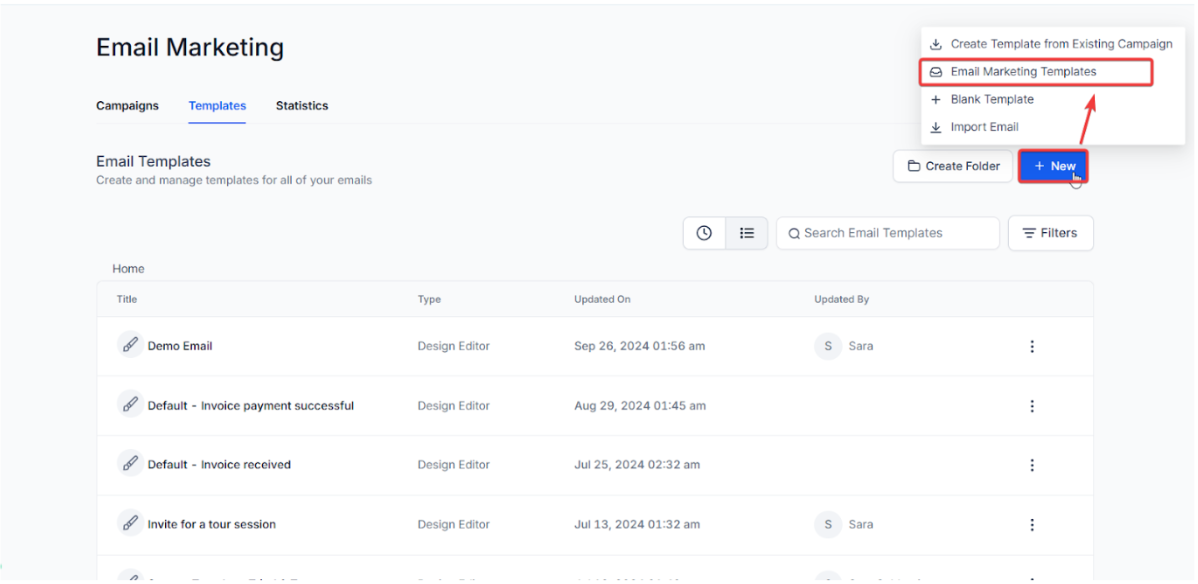Switch to list view icon
Image resolution: width=1198 pixels, height=584 pixels.
point(746,233)
